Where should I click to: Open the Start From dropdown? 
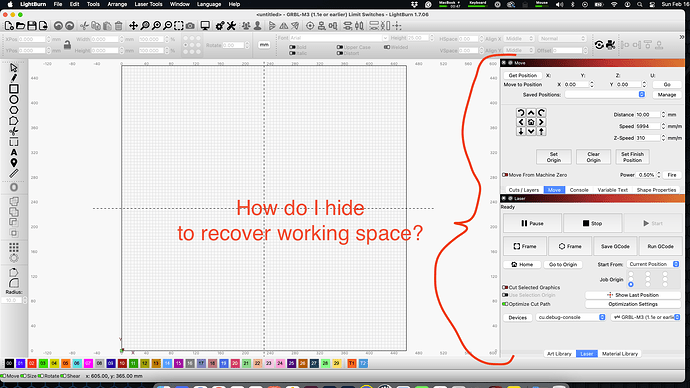click(653, 264)
